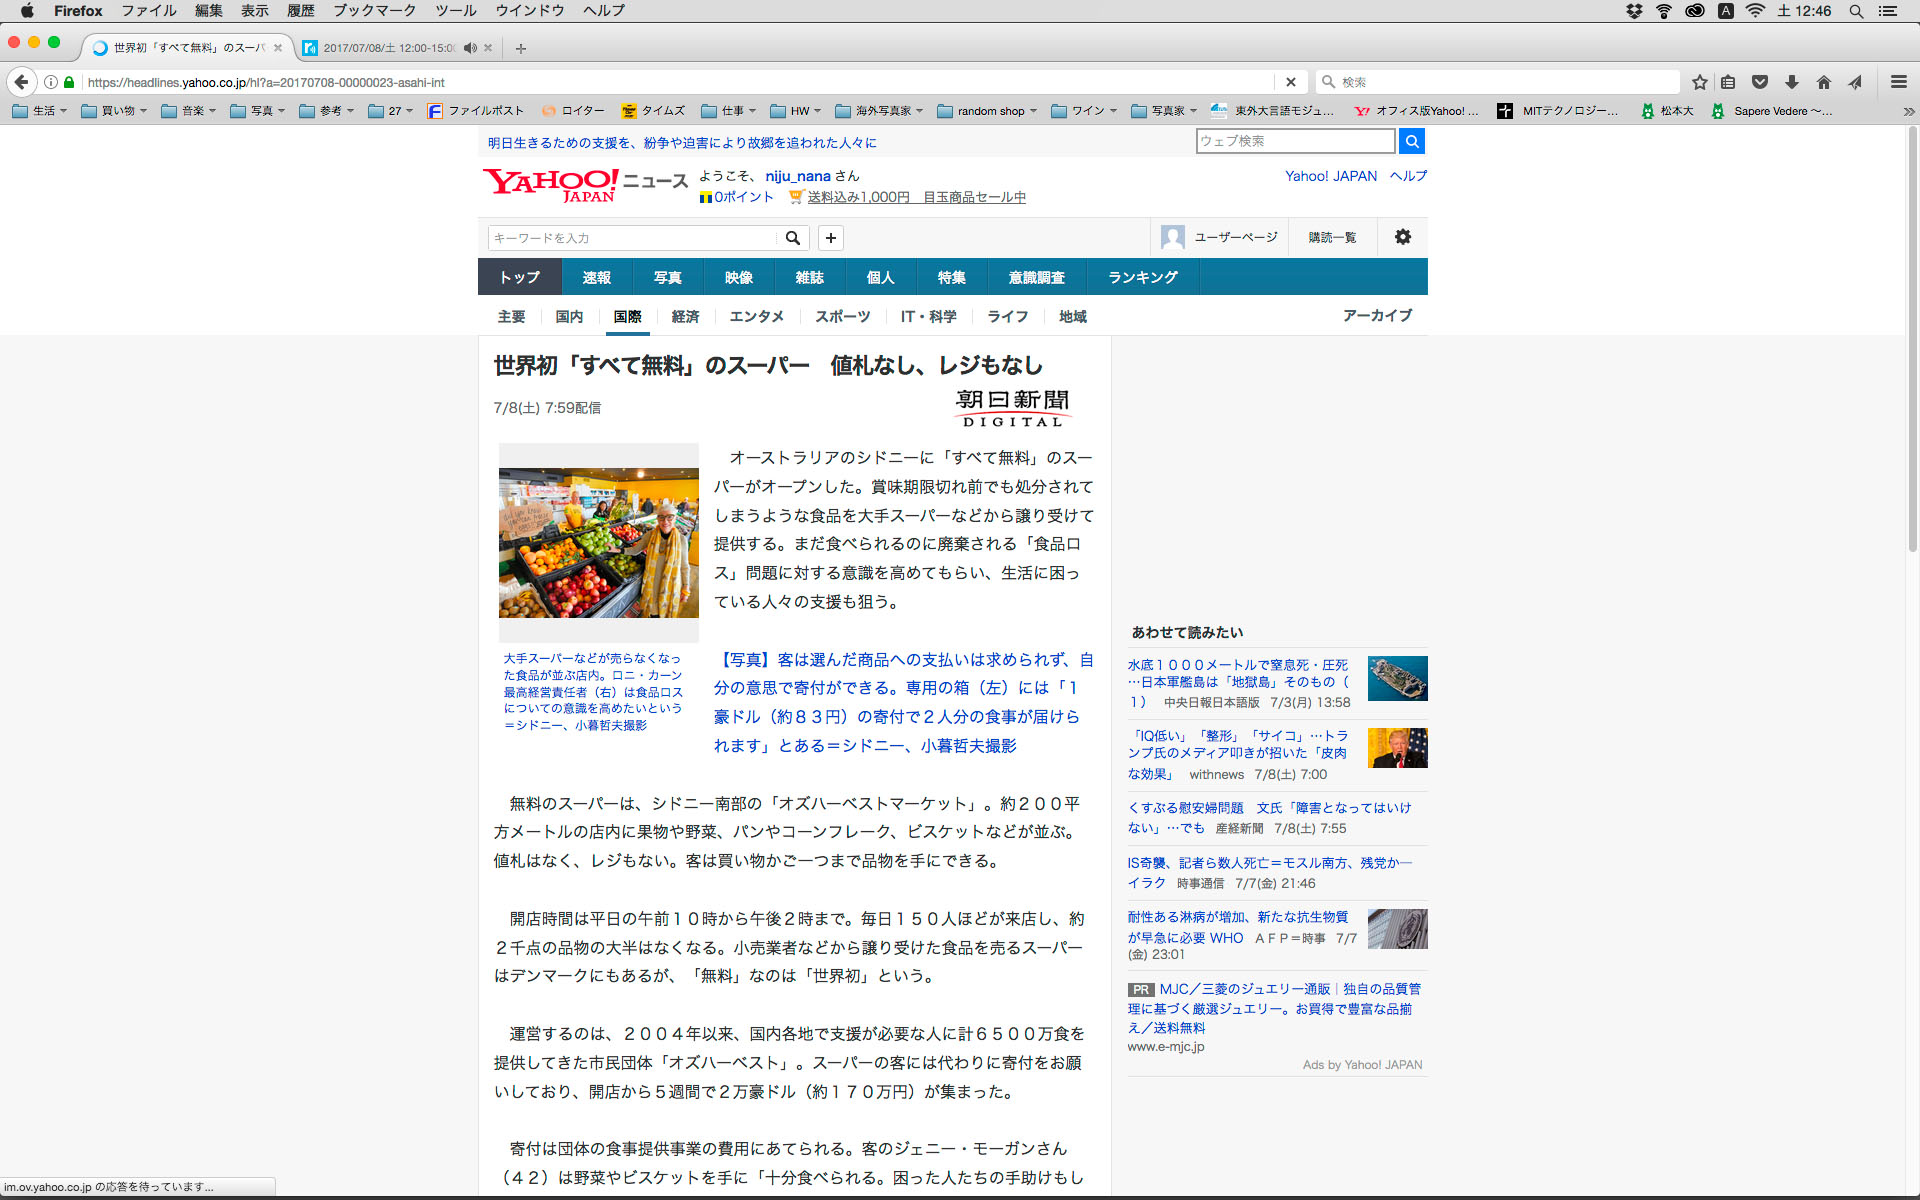Click the キーワードを入力 search field
The height and width of the screenshot is (1200, 1920).
(632, 238)
